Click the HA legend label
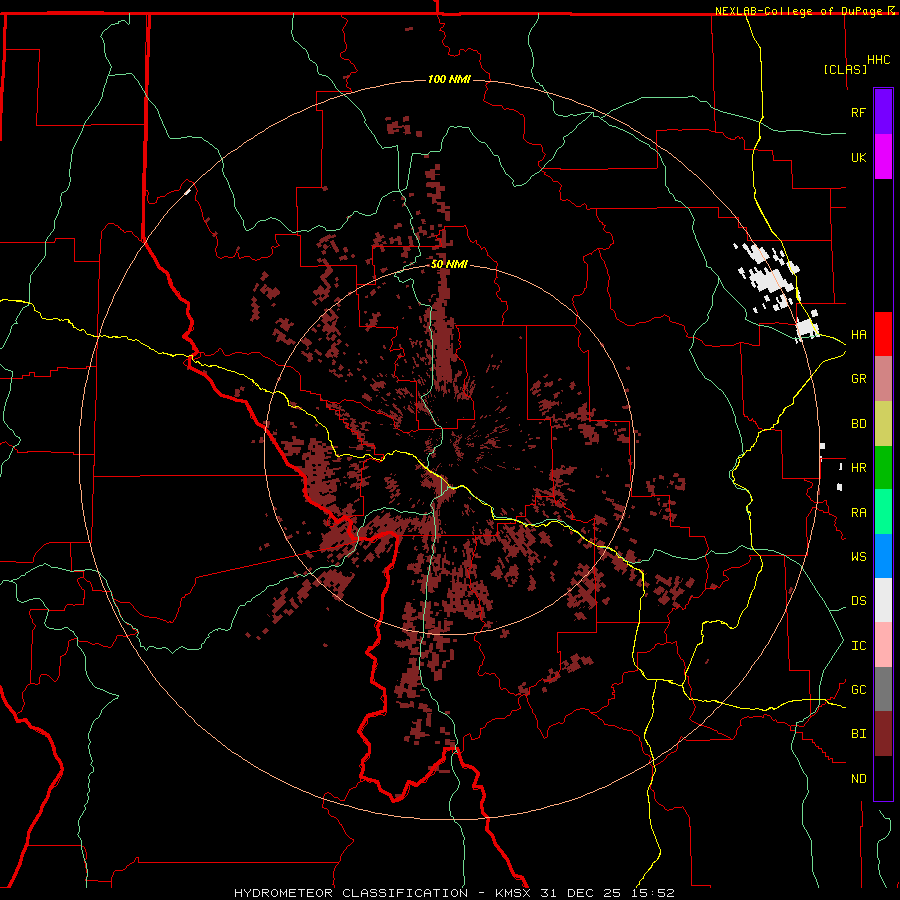 pyautogui.click(x=858, y=334)
